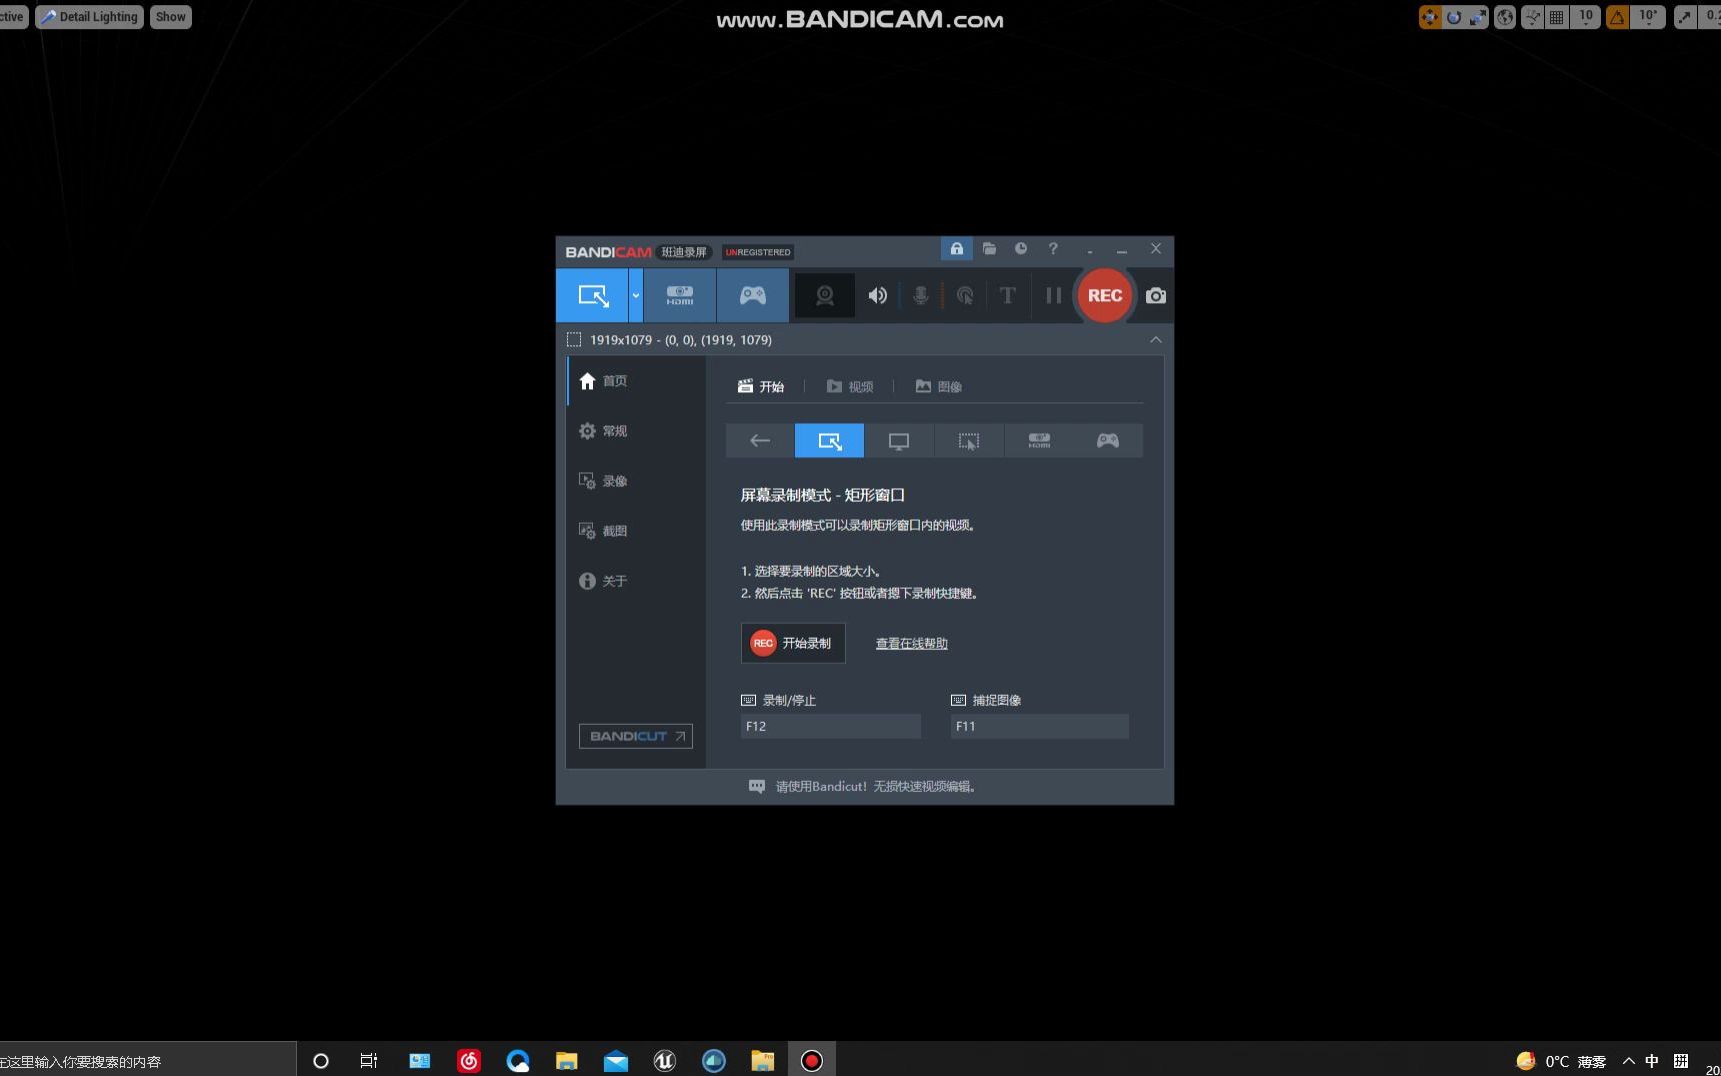Open Cortana circle on taskbar

(321, 1061)
